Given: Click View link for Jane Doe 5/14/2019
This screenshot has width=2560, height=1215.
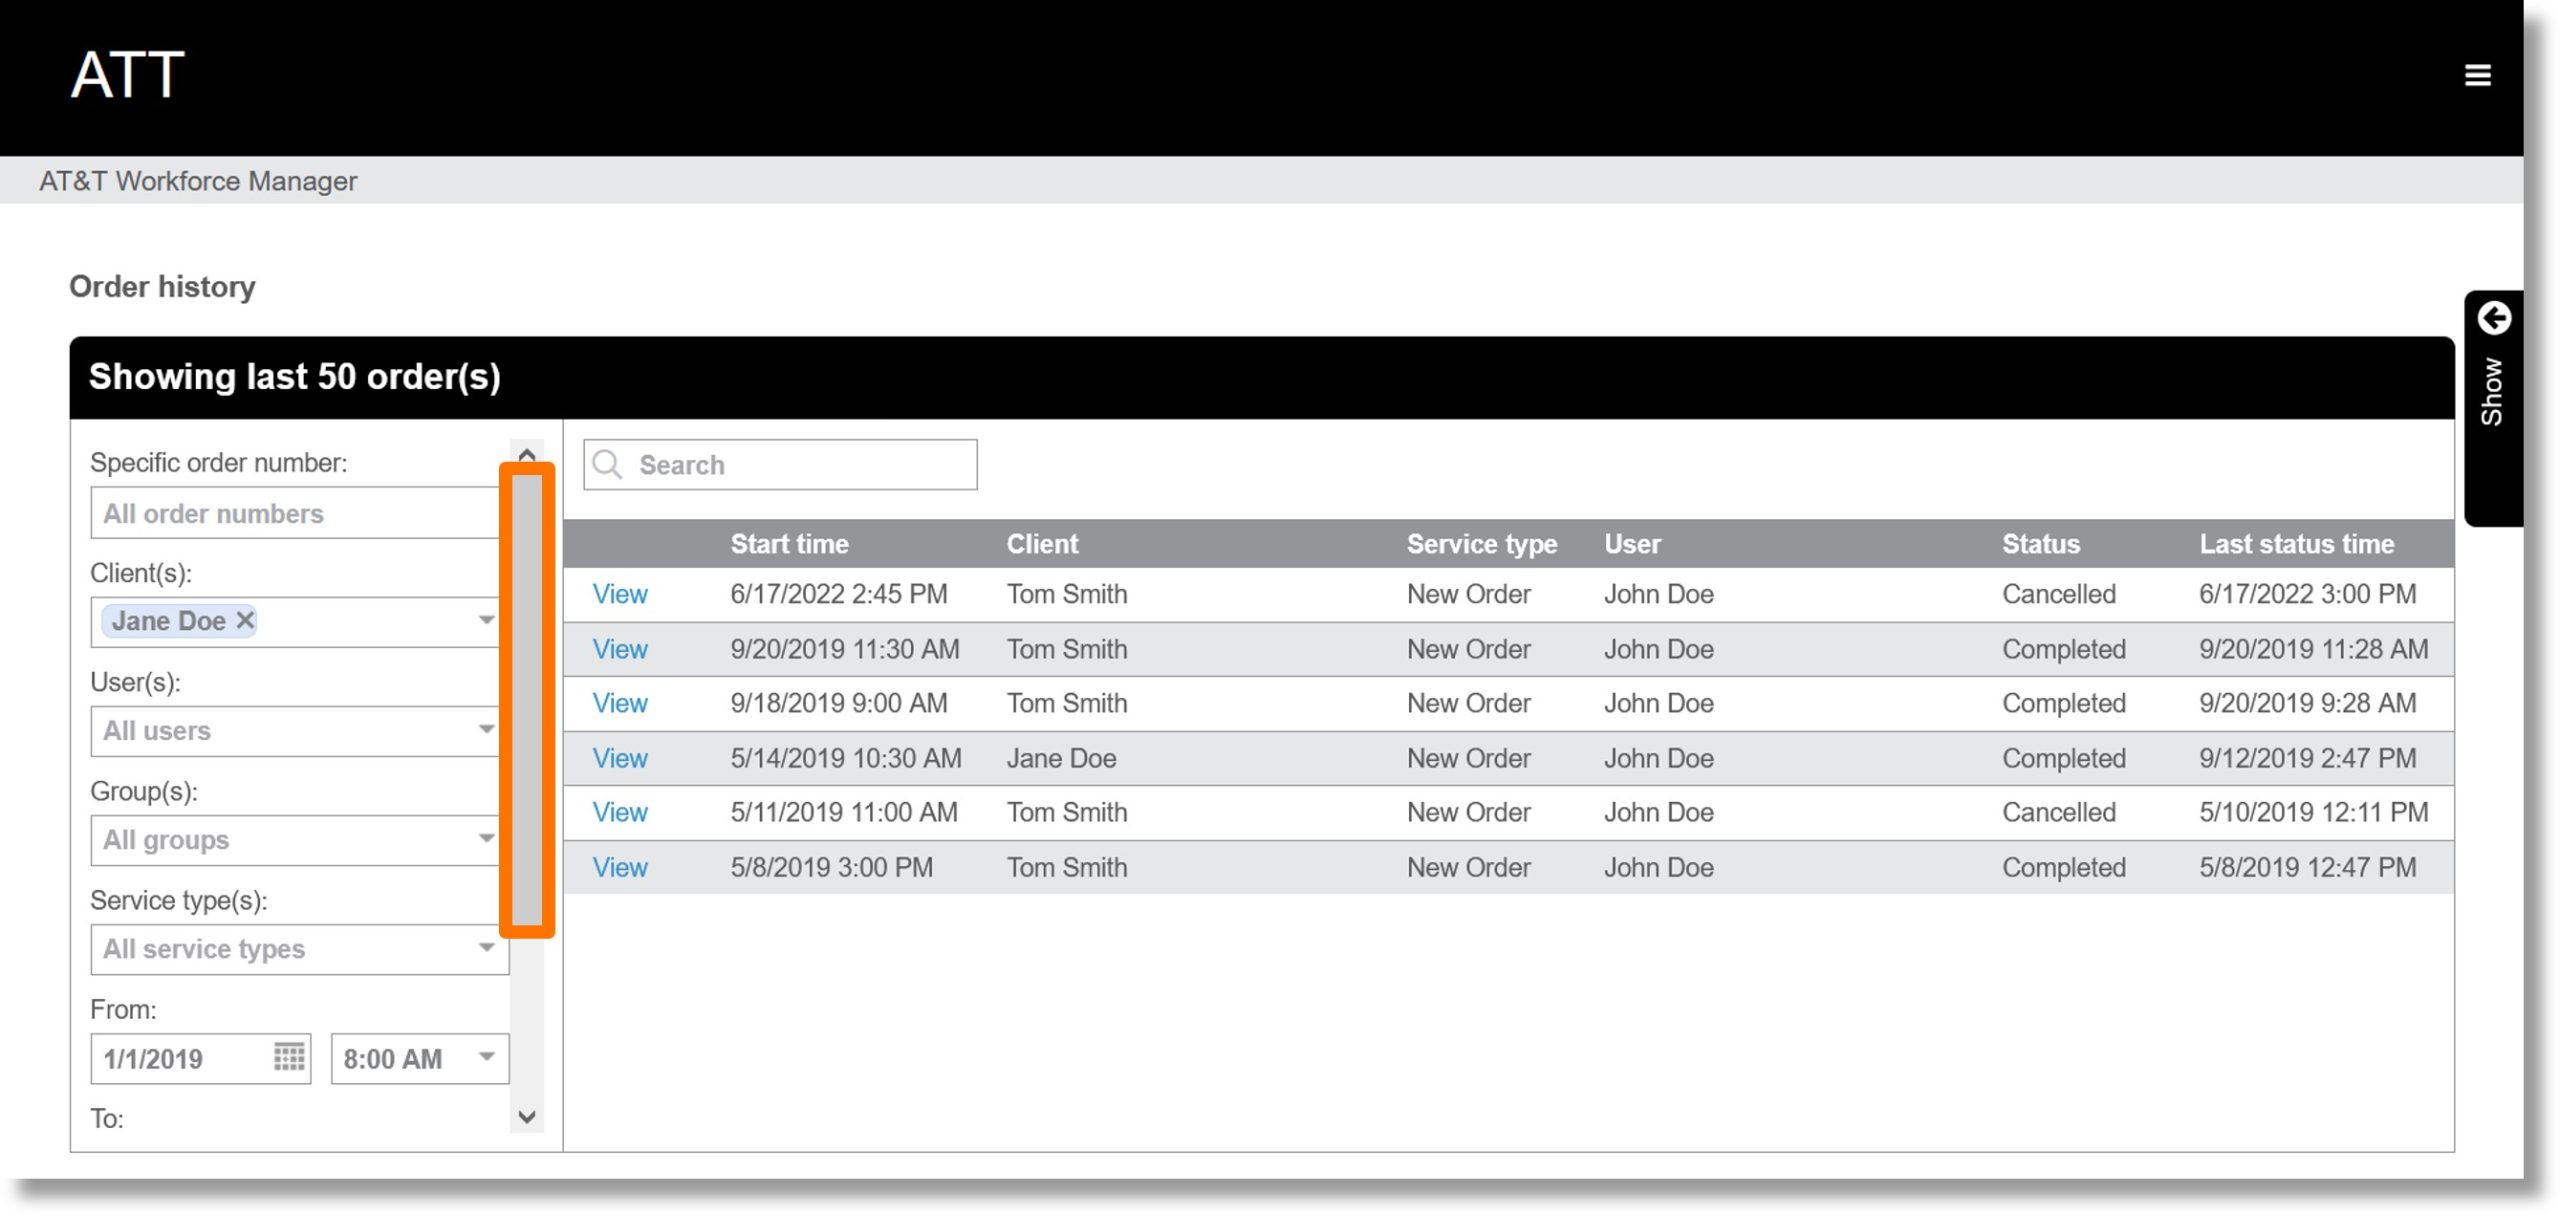Looking at the screenshot, I should (617, 756).
